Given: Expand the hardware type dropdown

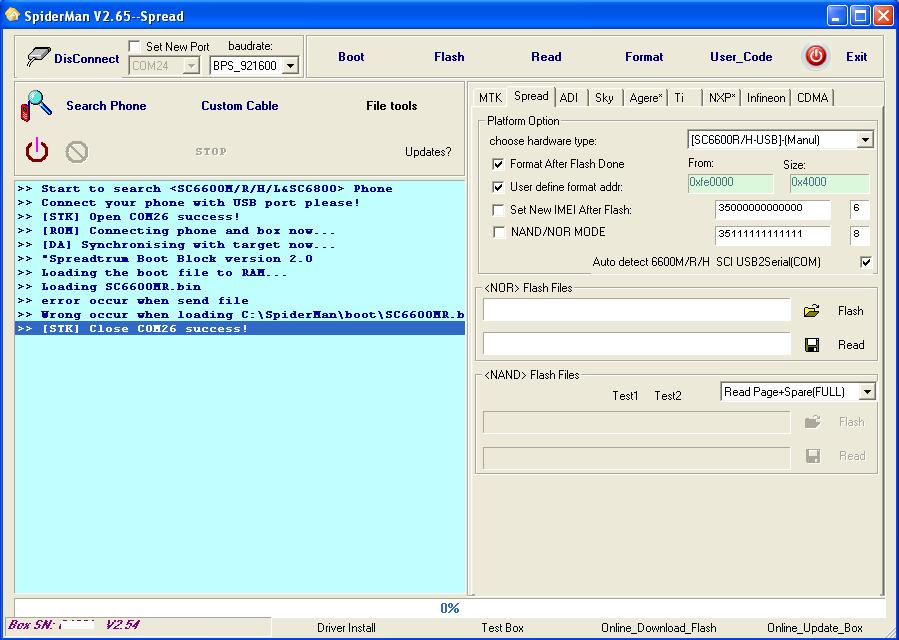Looking at the screenshot, I should pos(865,140).
